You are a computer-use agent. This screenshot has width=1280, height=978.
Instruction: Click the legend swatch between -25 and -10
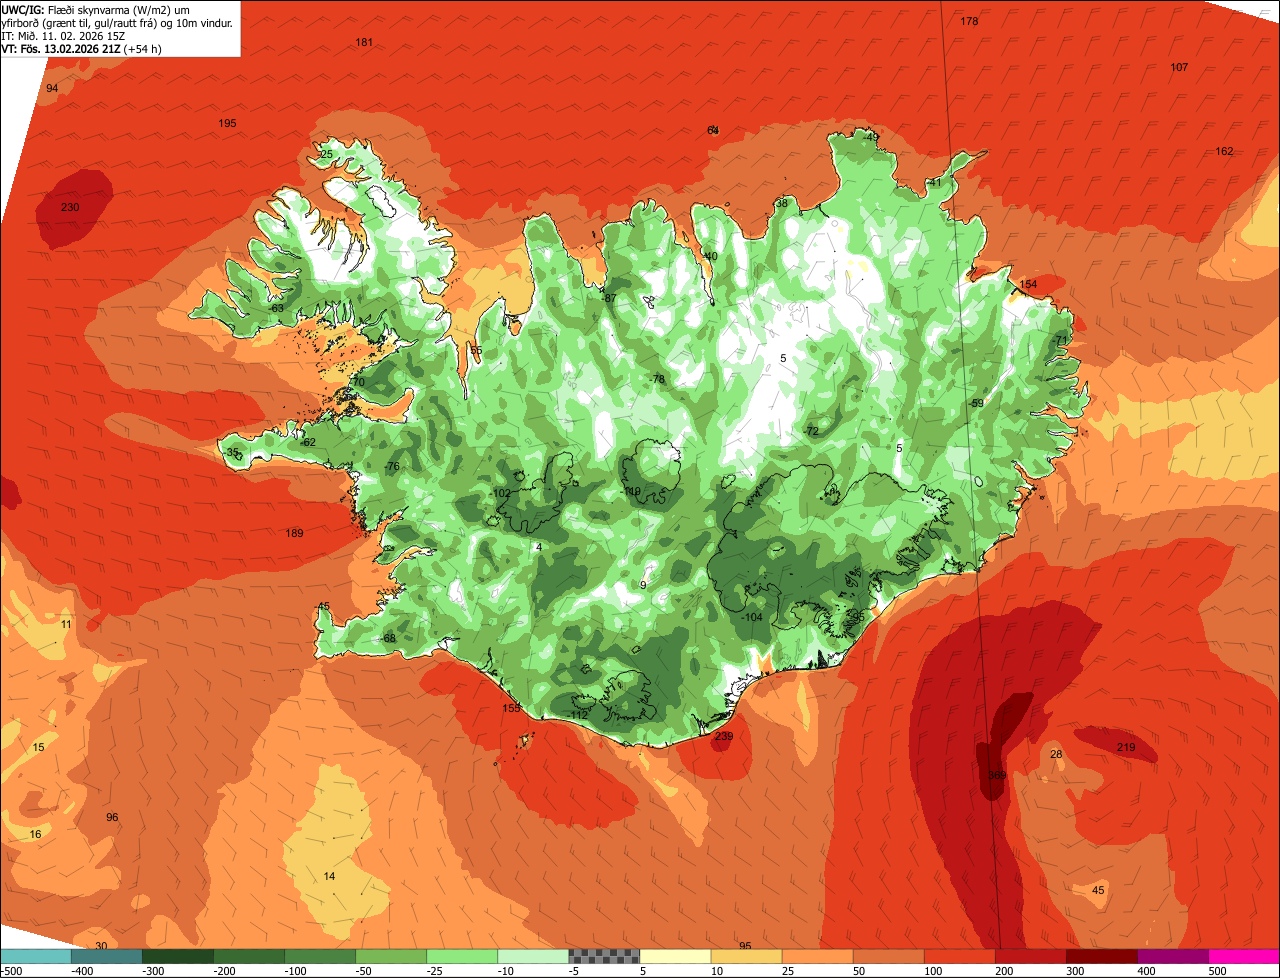click(462, 956)
